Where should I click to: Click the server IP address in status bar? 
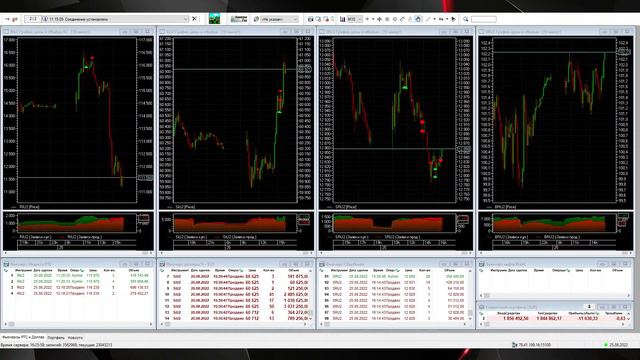(535, 345)
